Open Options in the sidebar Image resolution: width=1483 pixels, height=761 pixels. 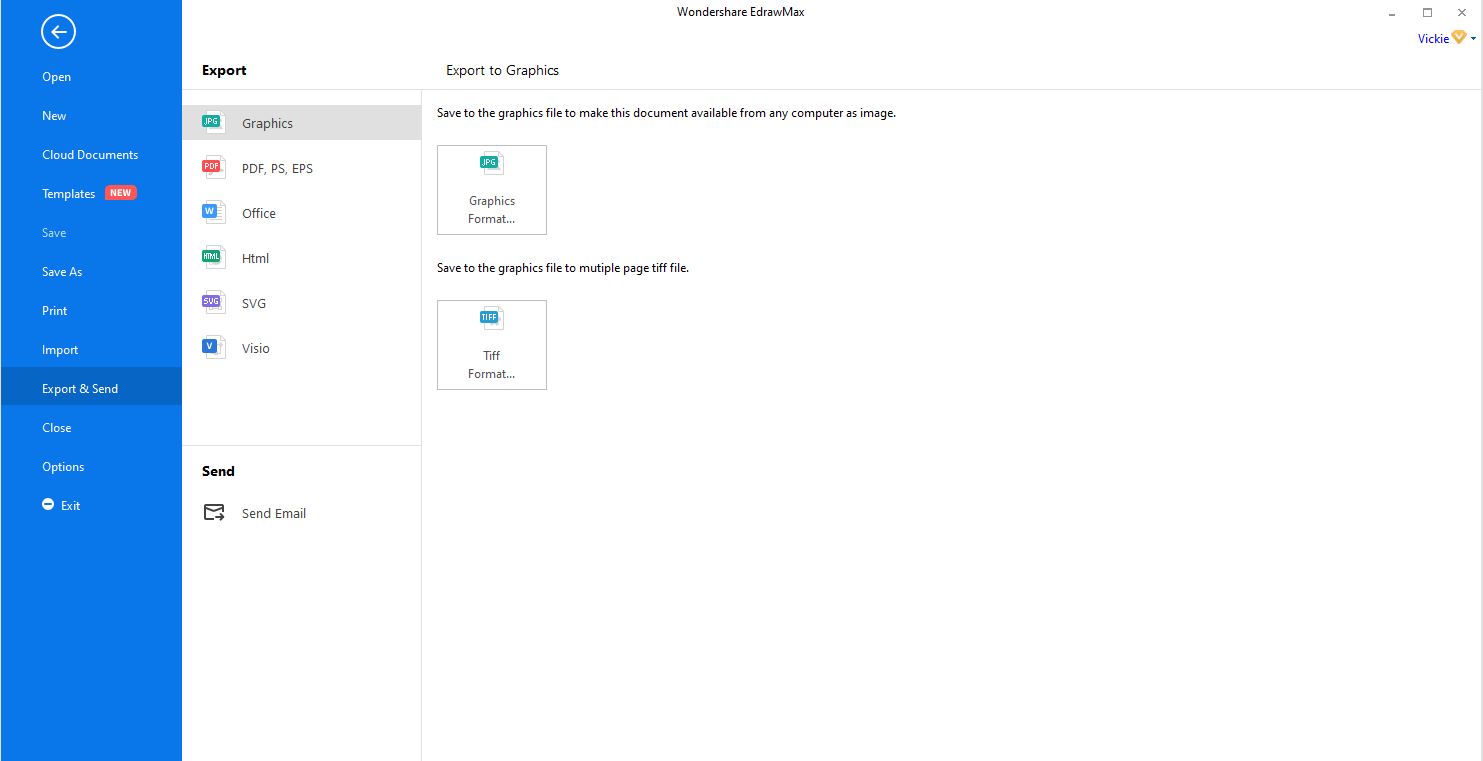[63, 467]
